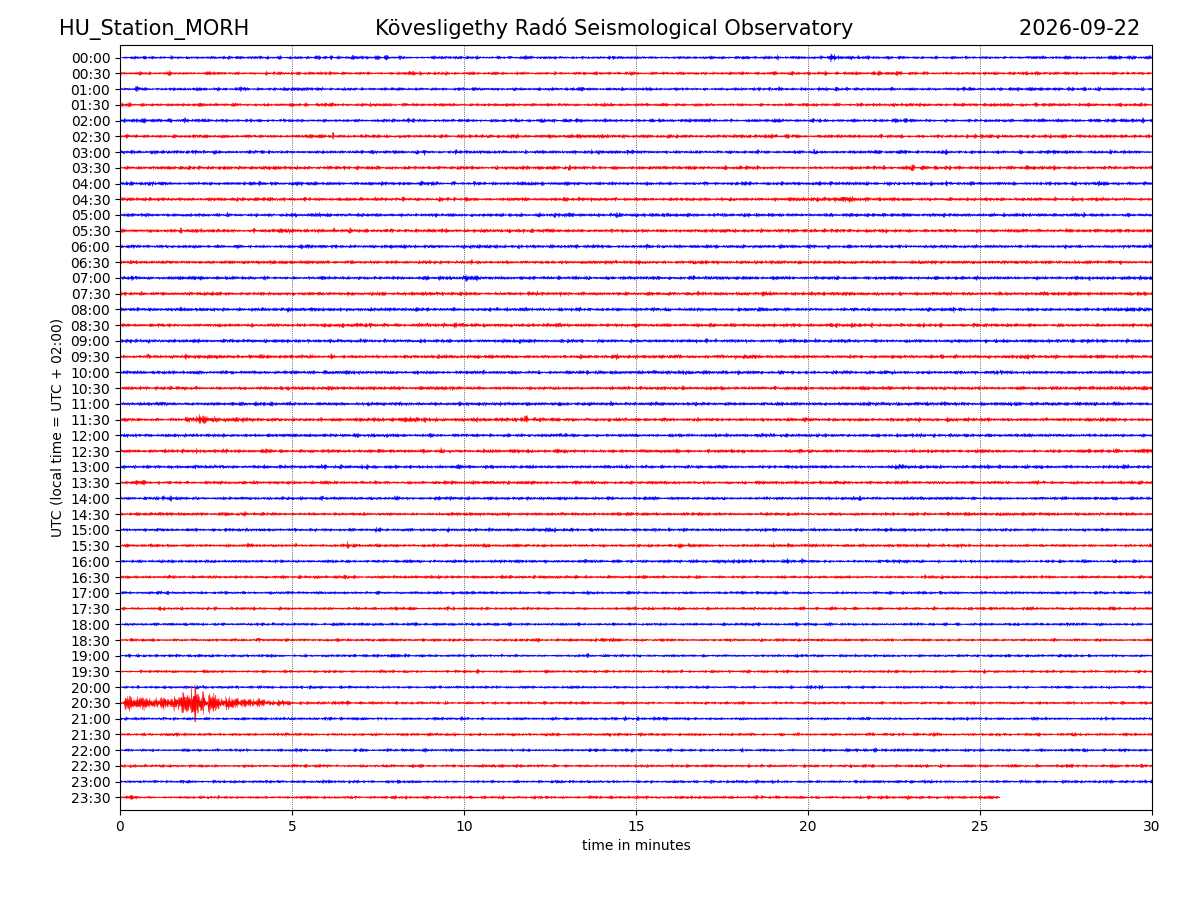Click the 11:30 time row label
1200x900 pixels.
91,420
